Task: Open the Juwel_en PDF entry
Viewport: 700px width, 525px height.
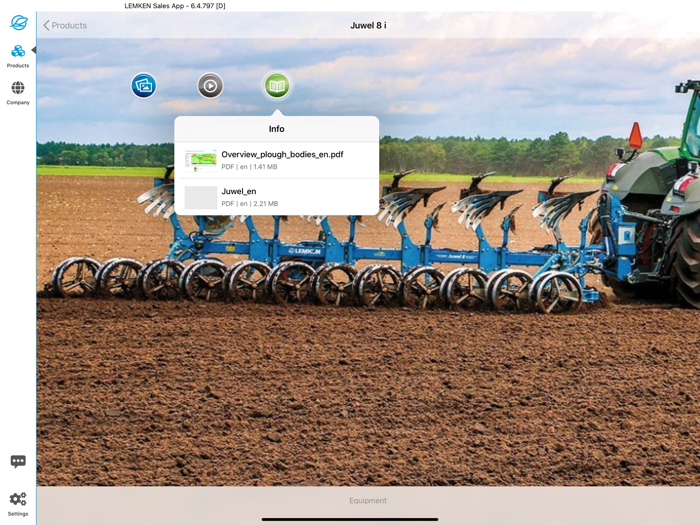Action: pos(277,197)
